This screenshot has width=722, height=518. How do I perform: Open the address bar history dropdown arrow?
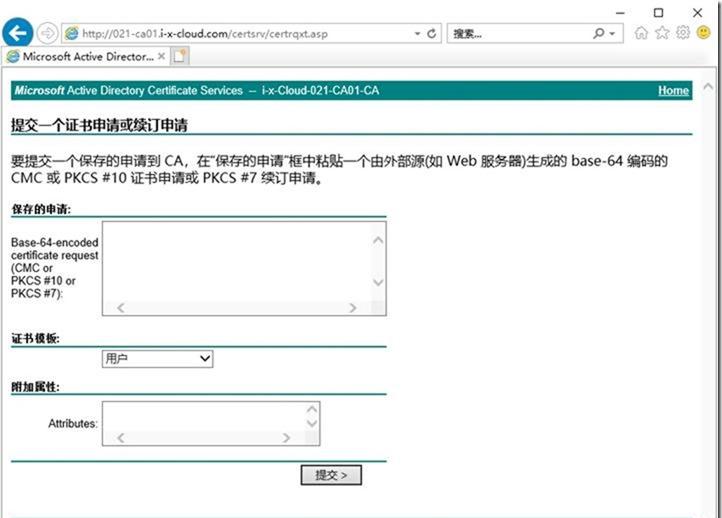pos(417,34)
